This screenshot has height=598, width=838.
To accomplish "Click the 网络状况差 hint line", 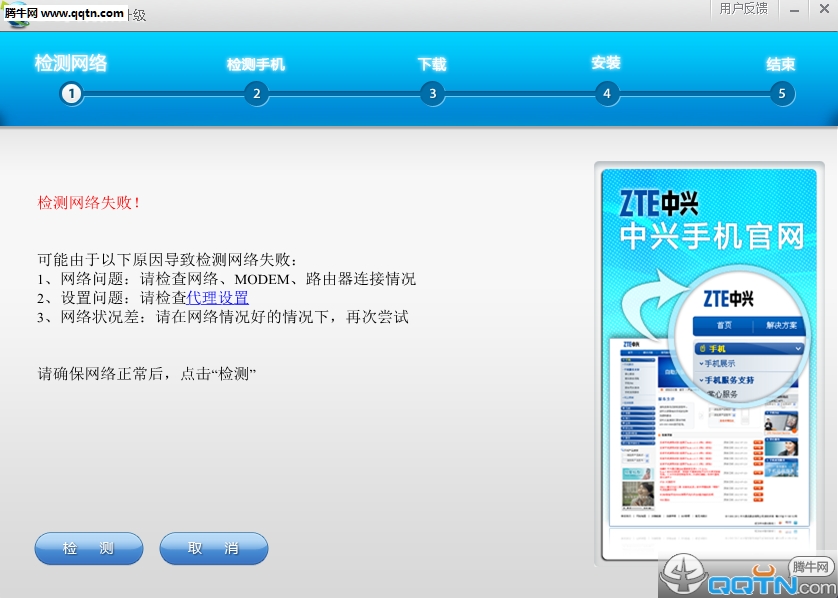I will [223, 317].
